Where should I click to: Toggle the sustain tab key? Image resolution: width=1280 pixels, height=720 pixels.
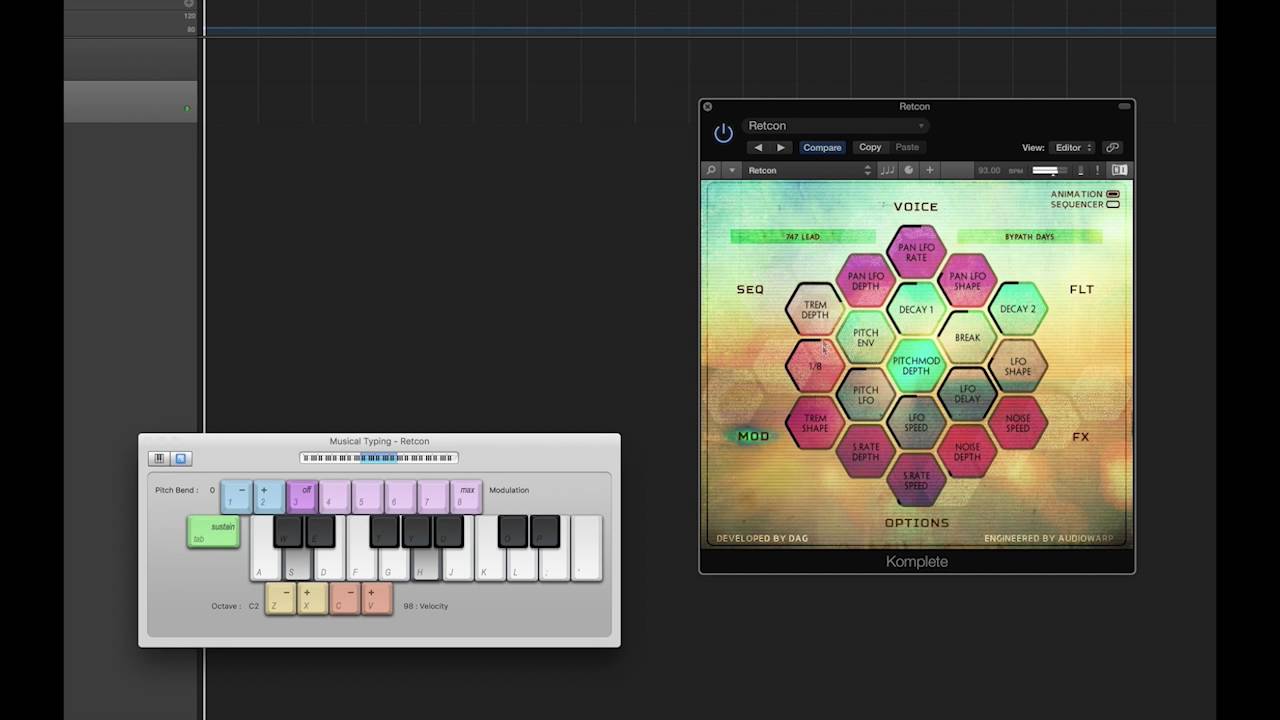tap(213, 532)
